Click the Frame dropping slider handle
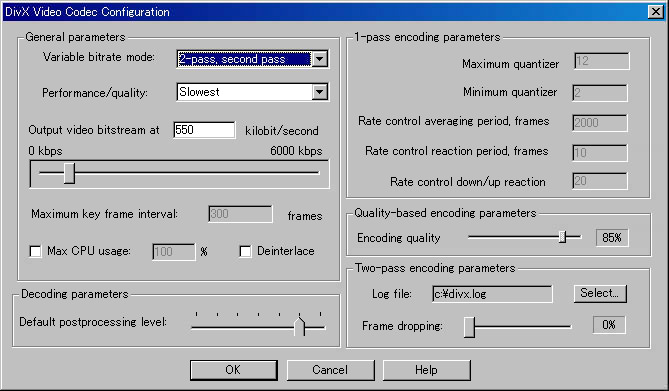Viewport: 669px width, 391px height. (469, 327)
